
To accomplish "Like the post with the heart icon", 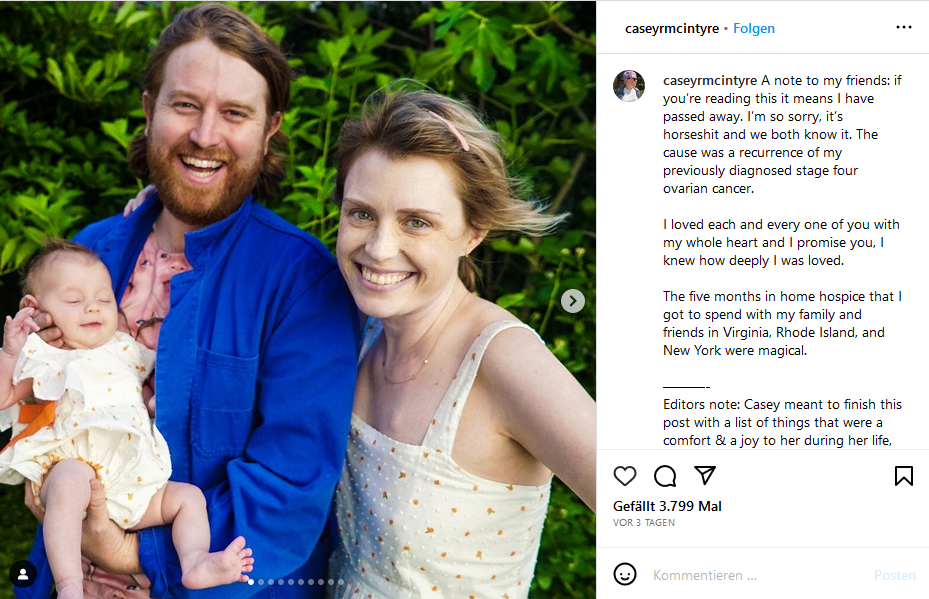I will click(624, 476).
